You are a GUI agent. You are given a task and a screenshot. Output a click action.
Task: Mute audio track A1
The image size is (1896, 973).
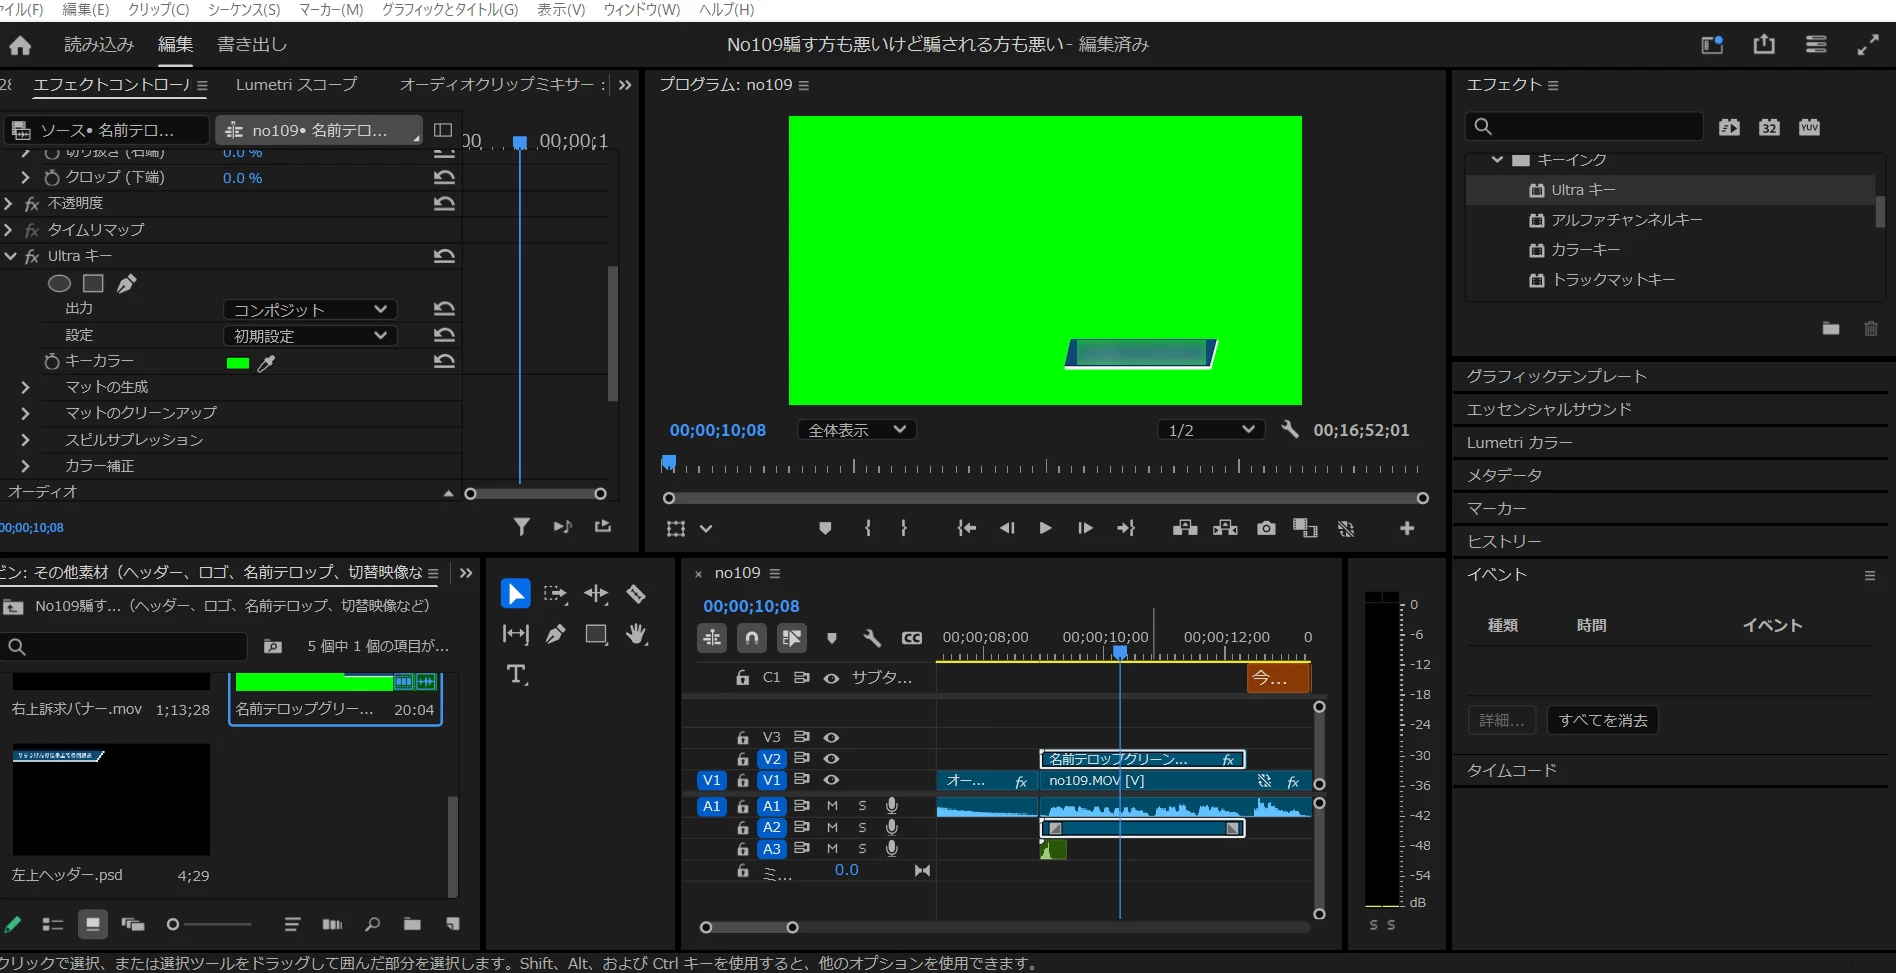(x=832, y=806)
